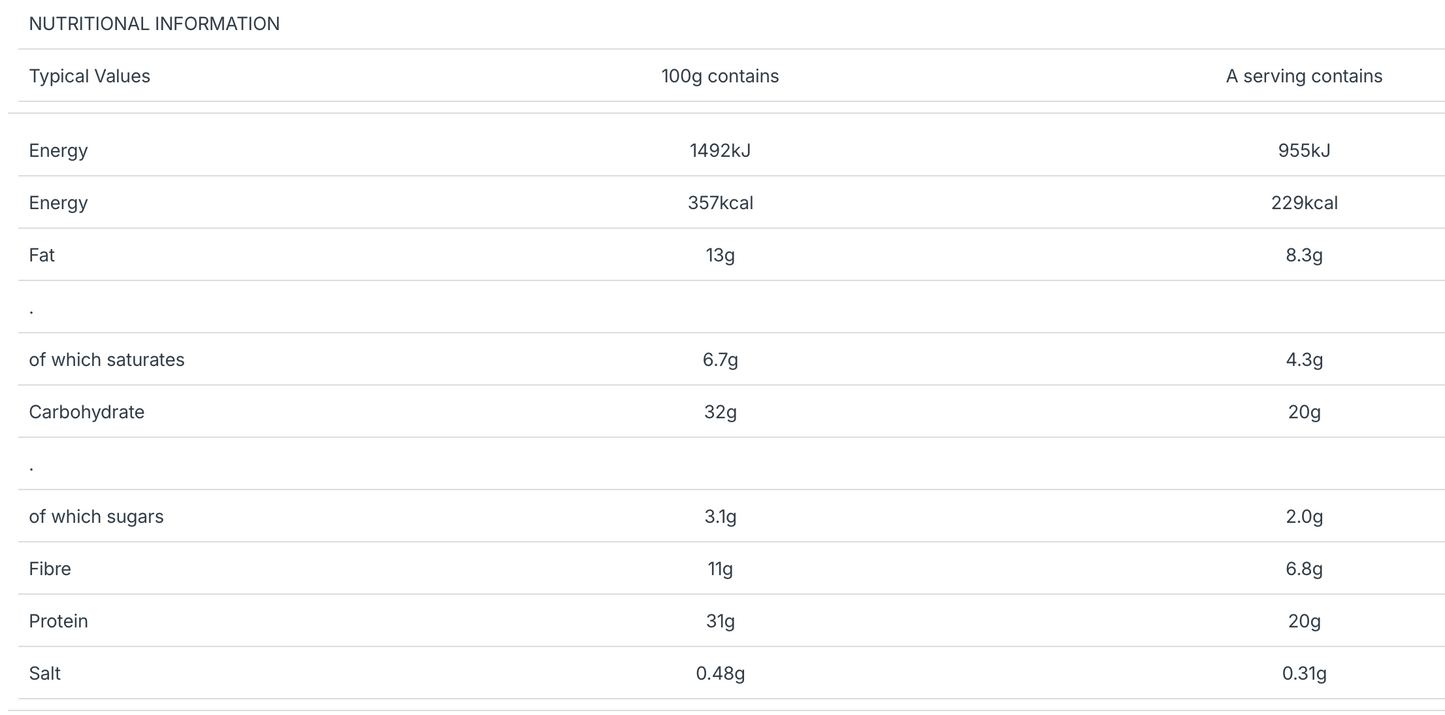Select the 229kcal serving value
The width and height of the screenshot is (1445, 715).
[1304, 203]
